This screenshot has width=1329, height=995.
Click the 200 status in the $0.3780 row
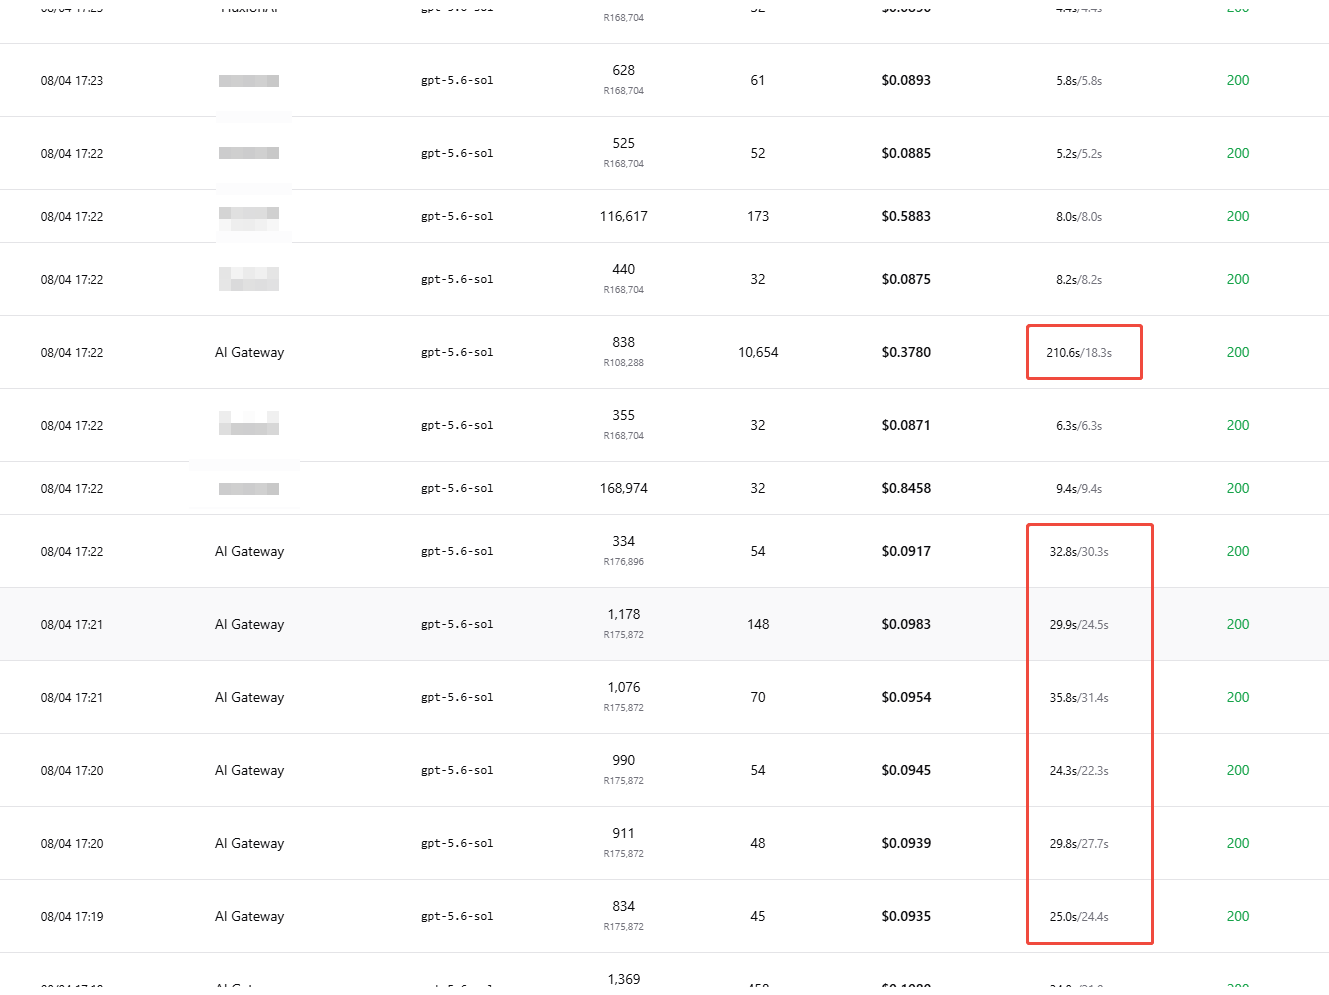tap(1238, 352)
